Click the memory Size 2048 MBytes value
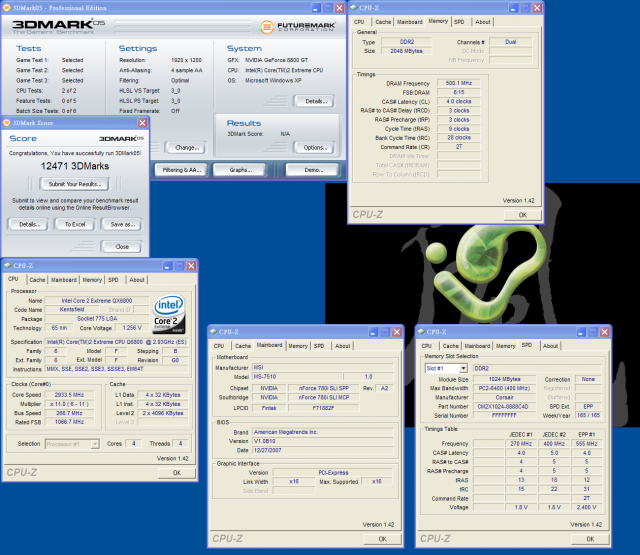 (x=406, y=51)
